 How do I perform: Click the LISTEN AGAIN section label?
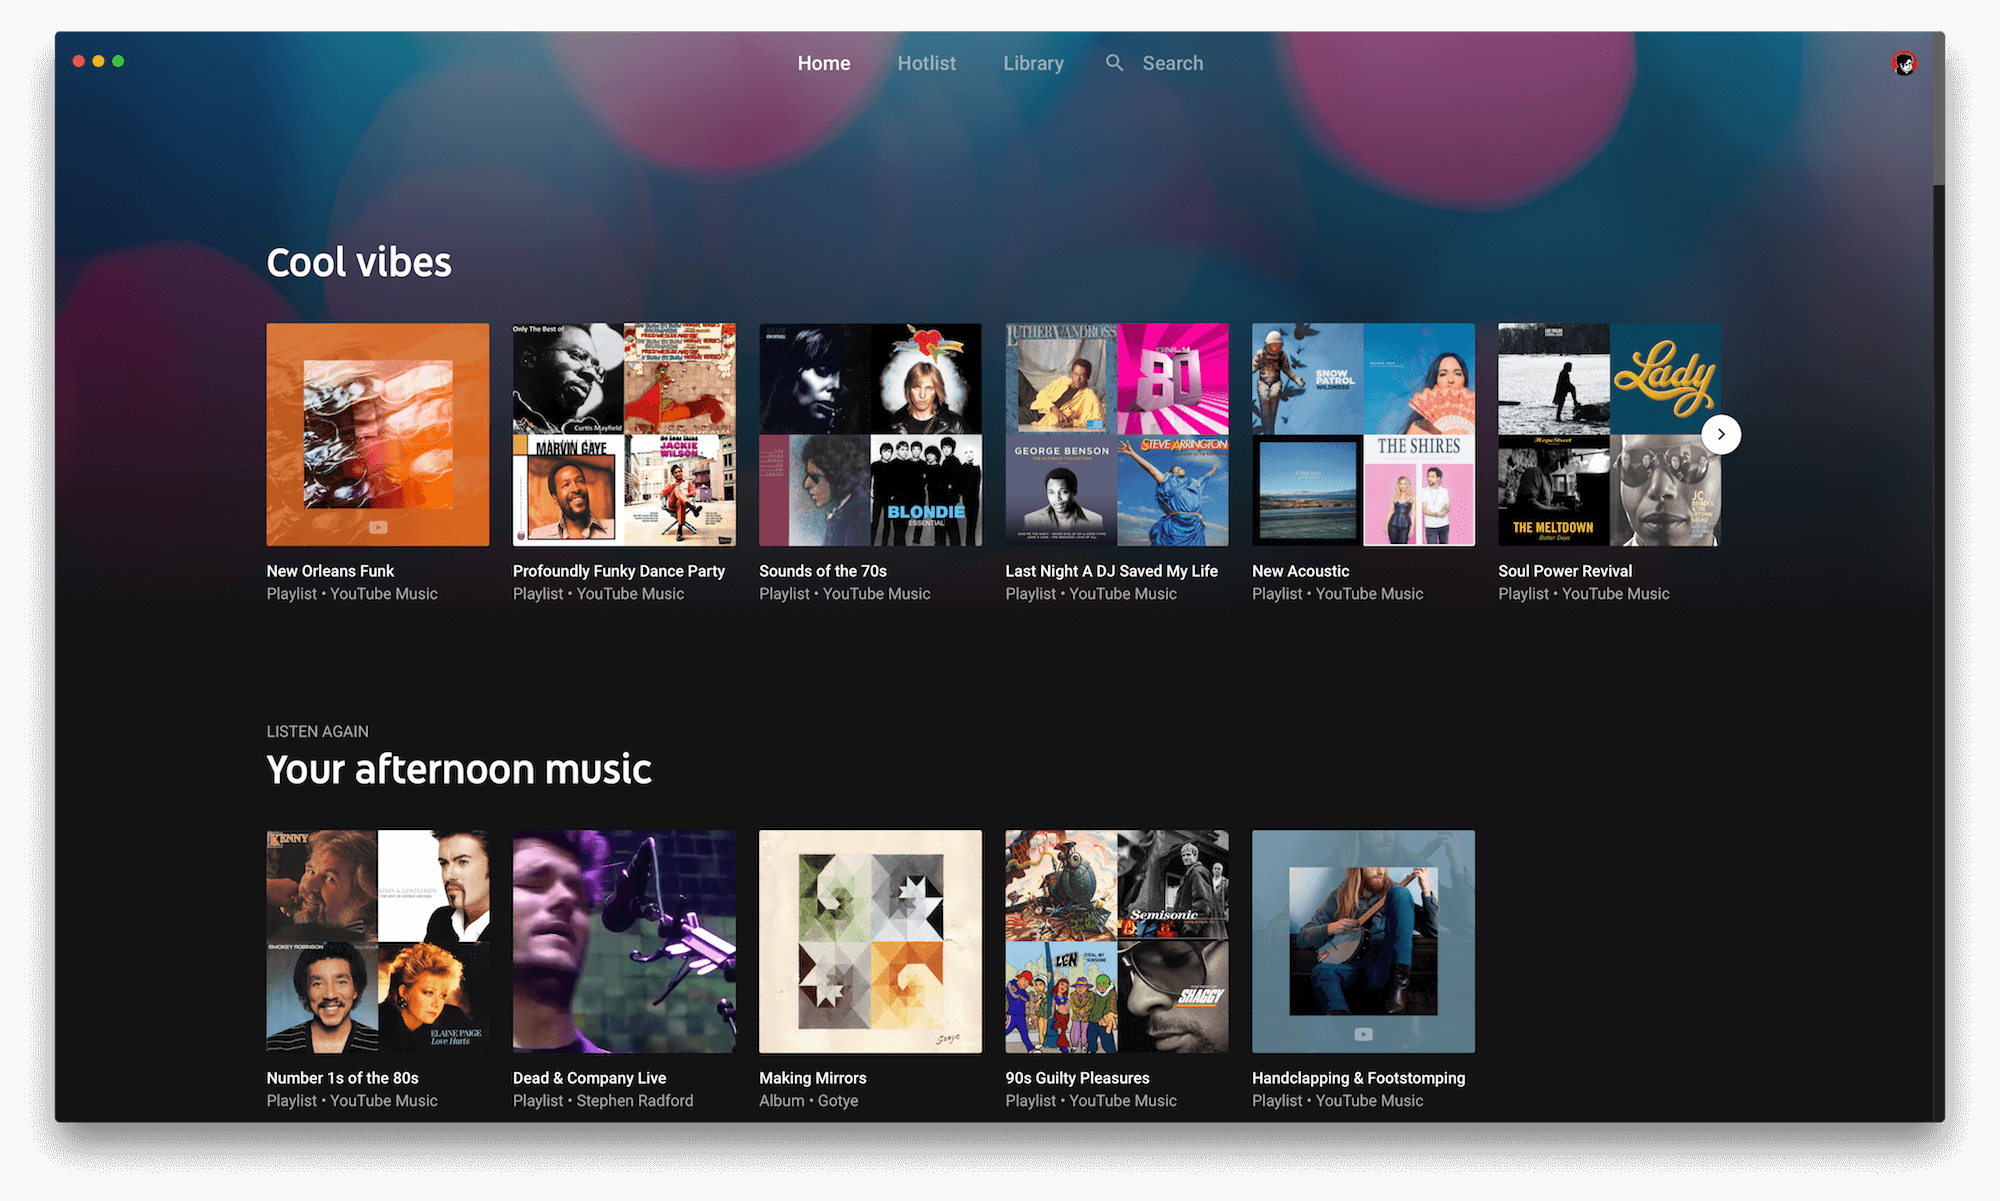point(317,731)
